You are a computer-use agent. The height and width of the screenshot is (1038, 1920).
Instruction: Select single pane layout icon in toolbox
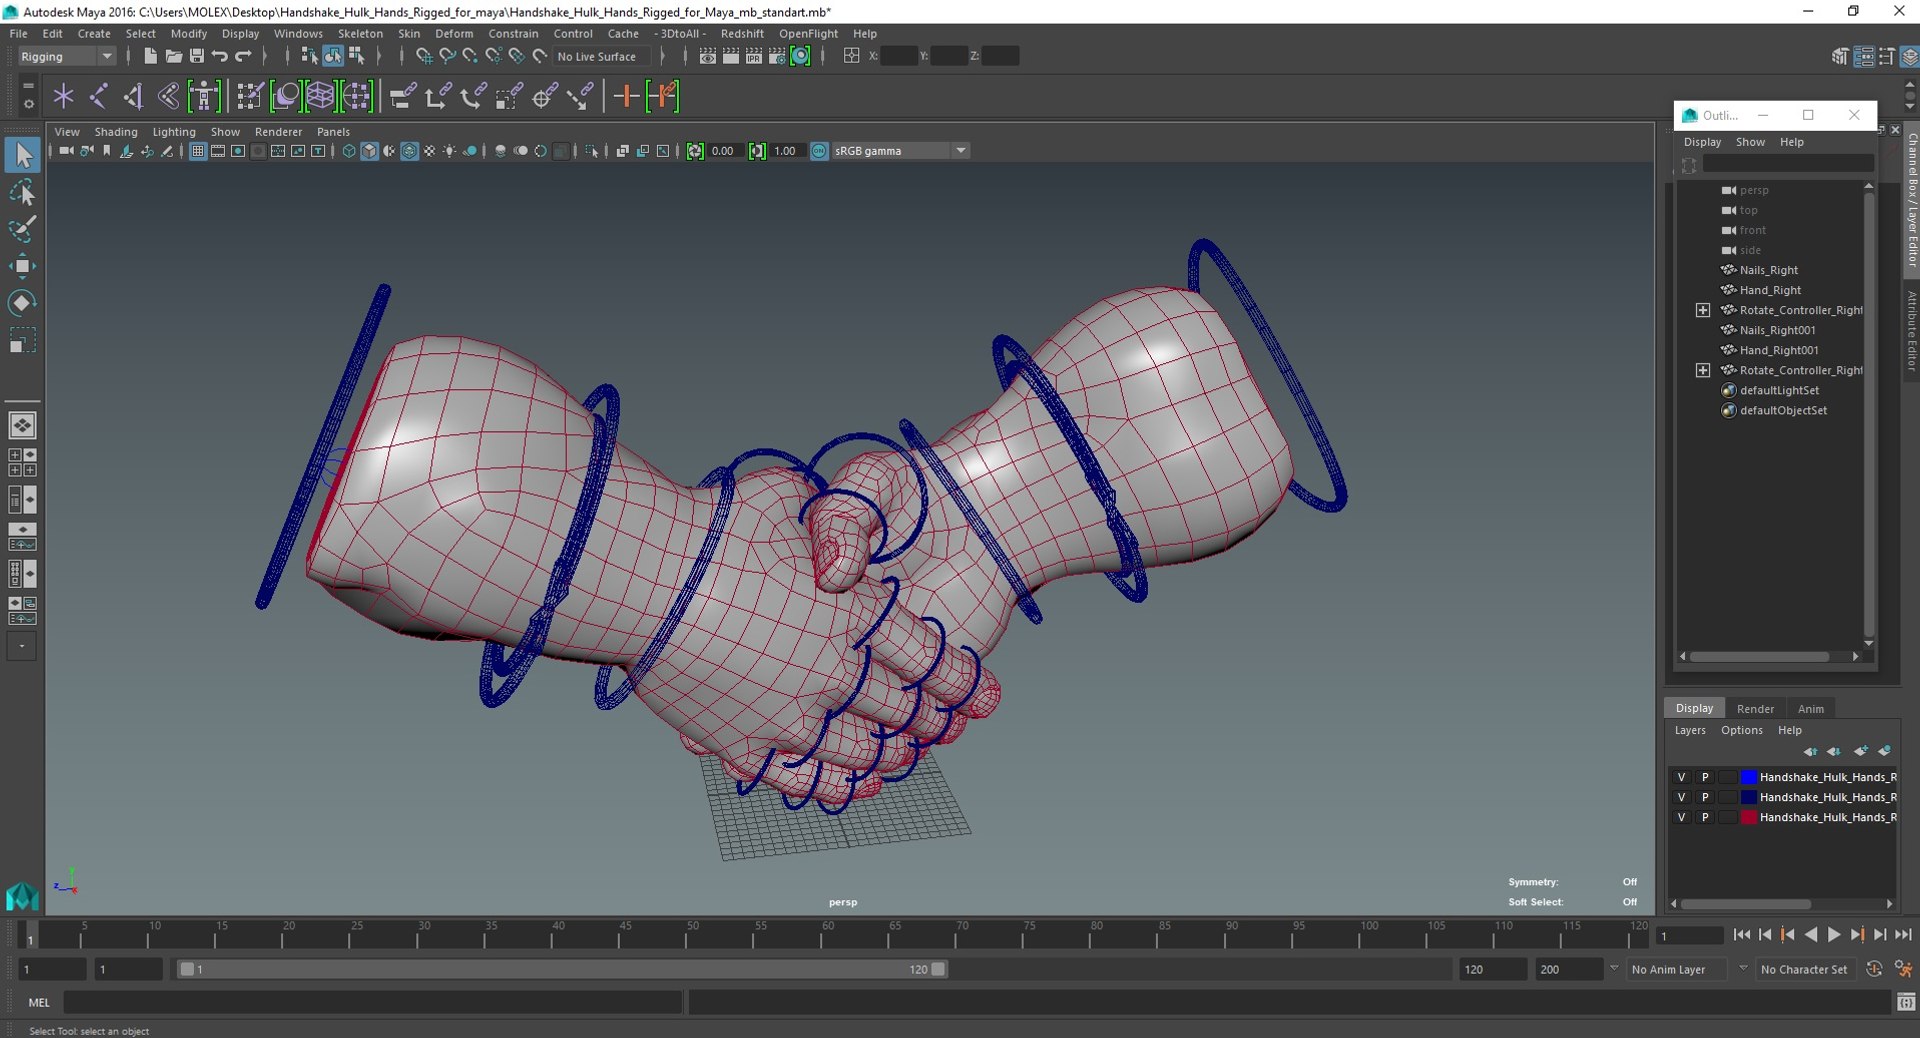click(22, 425)
